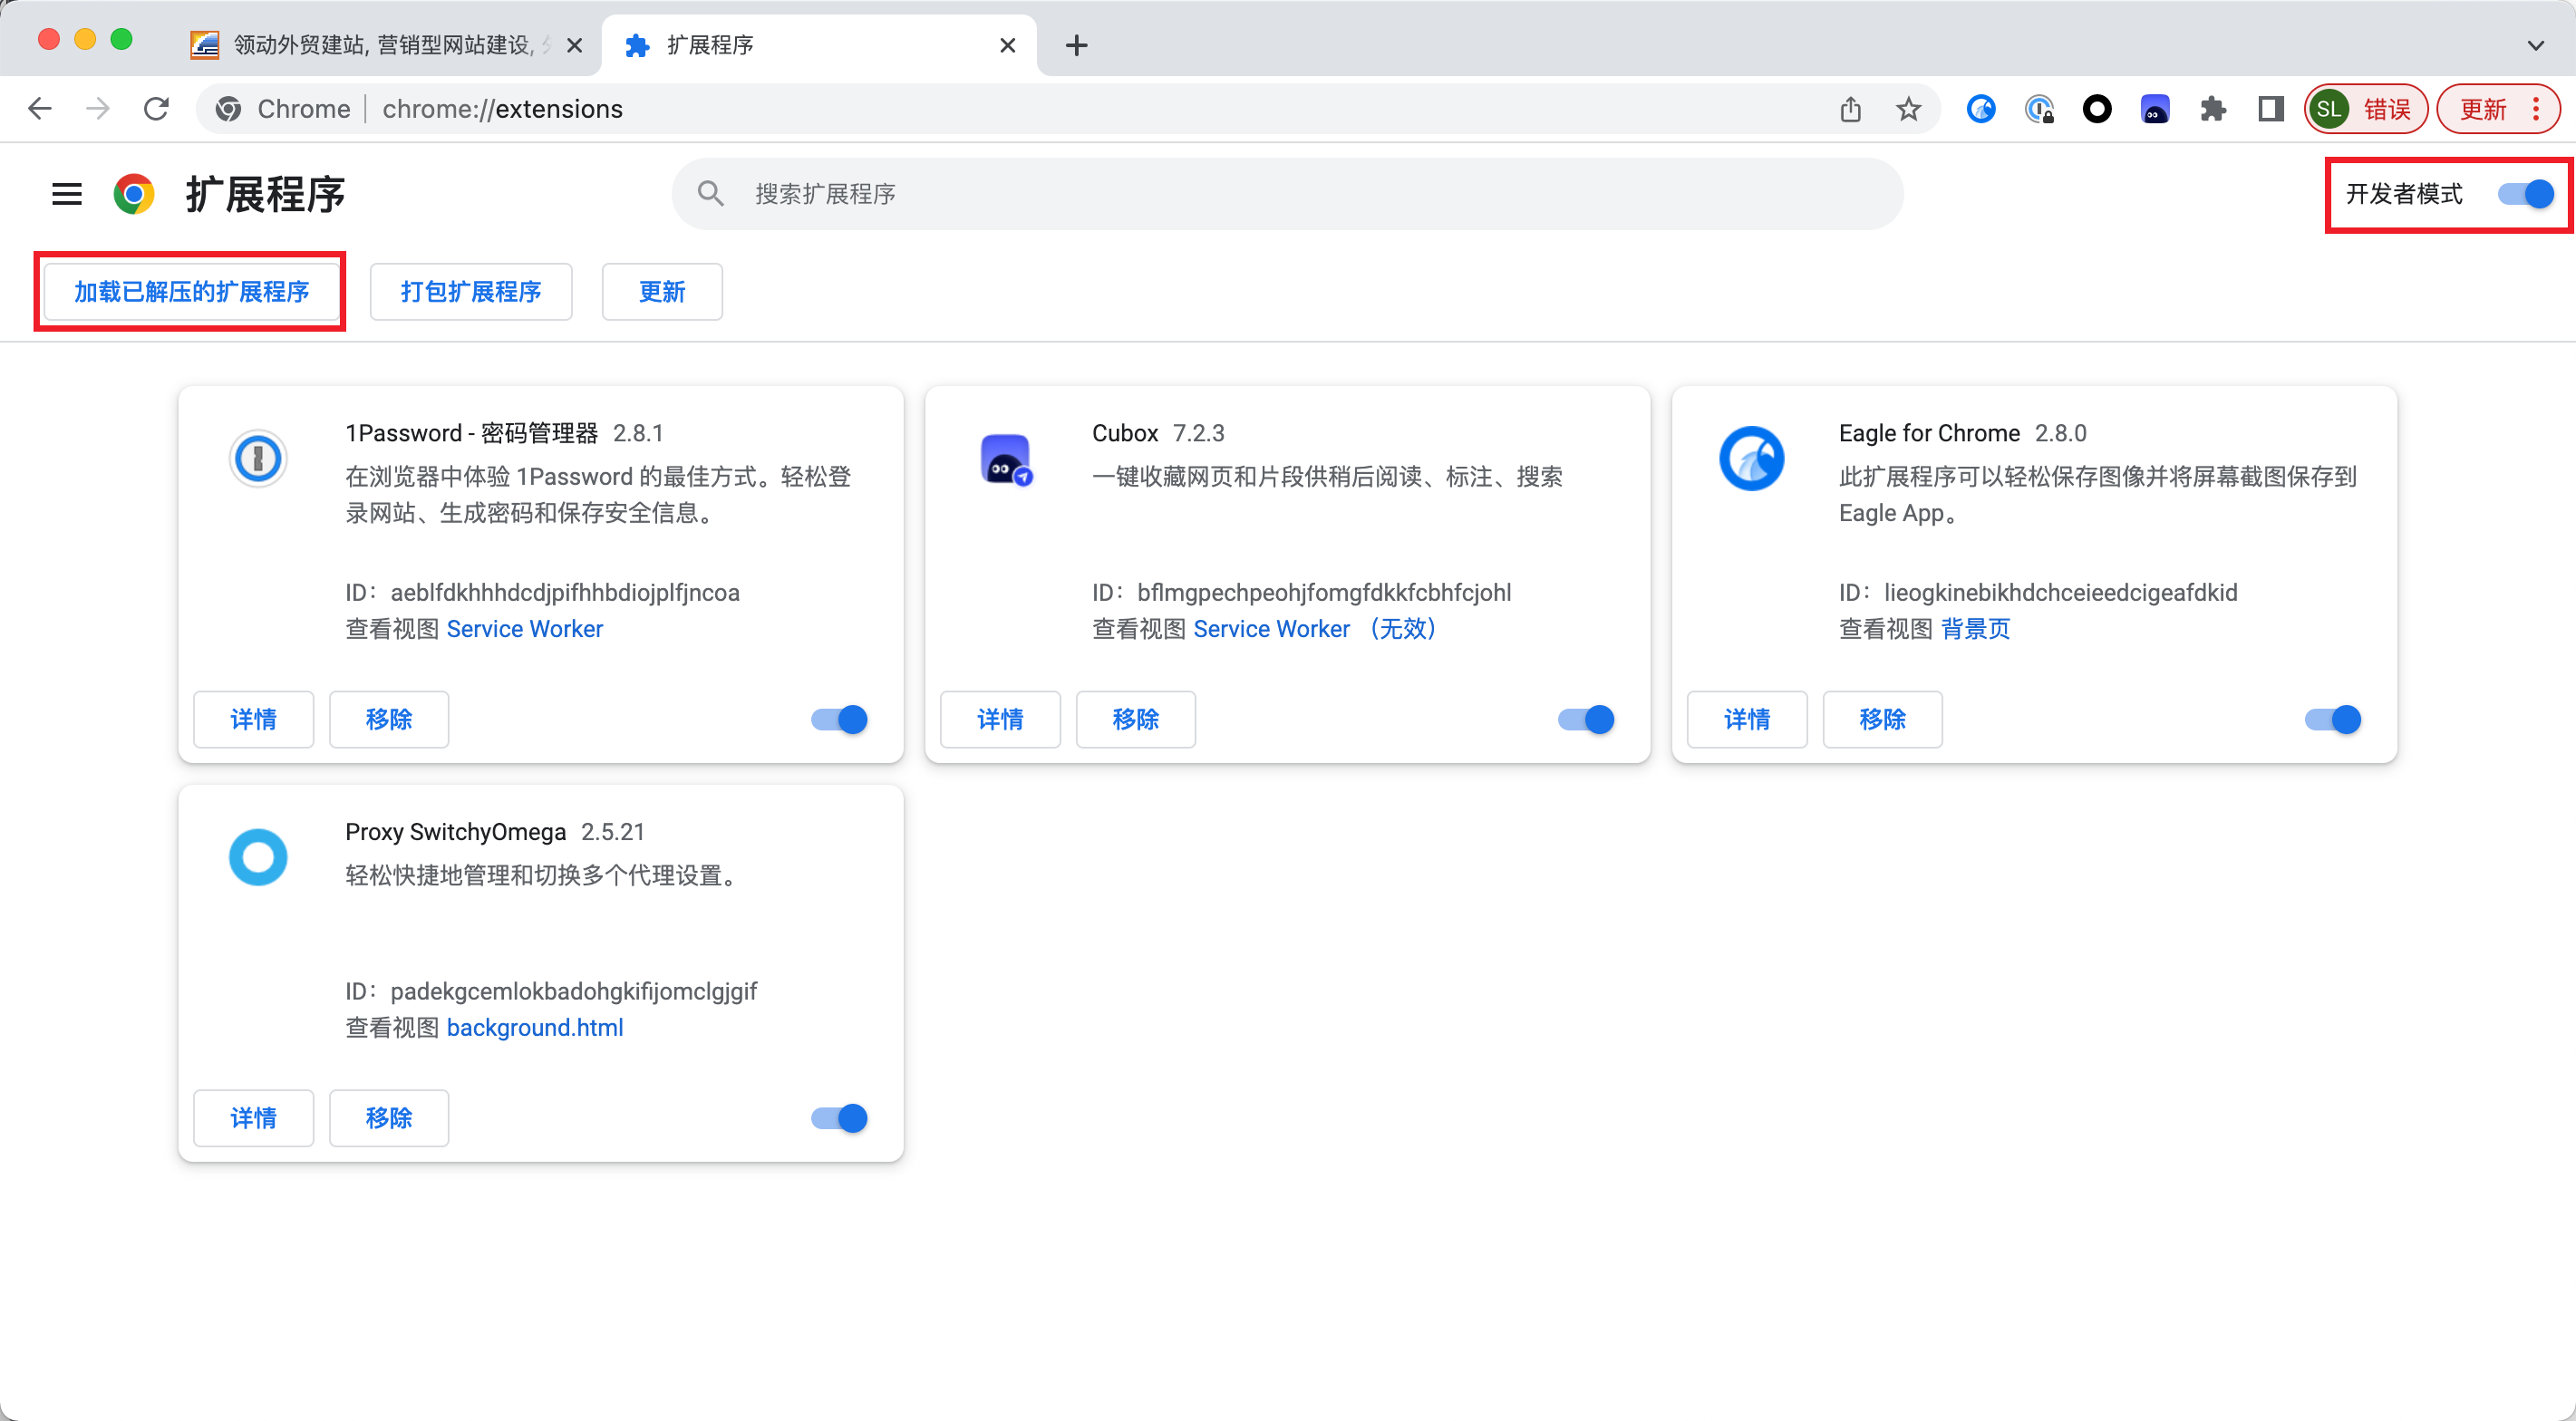The image size is (2576, 1421).
Task: Click 加载已解压的扩展程序 button
Action: coord(191,292)
